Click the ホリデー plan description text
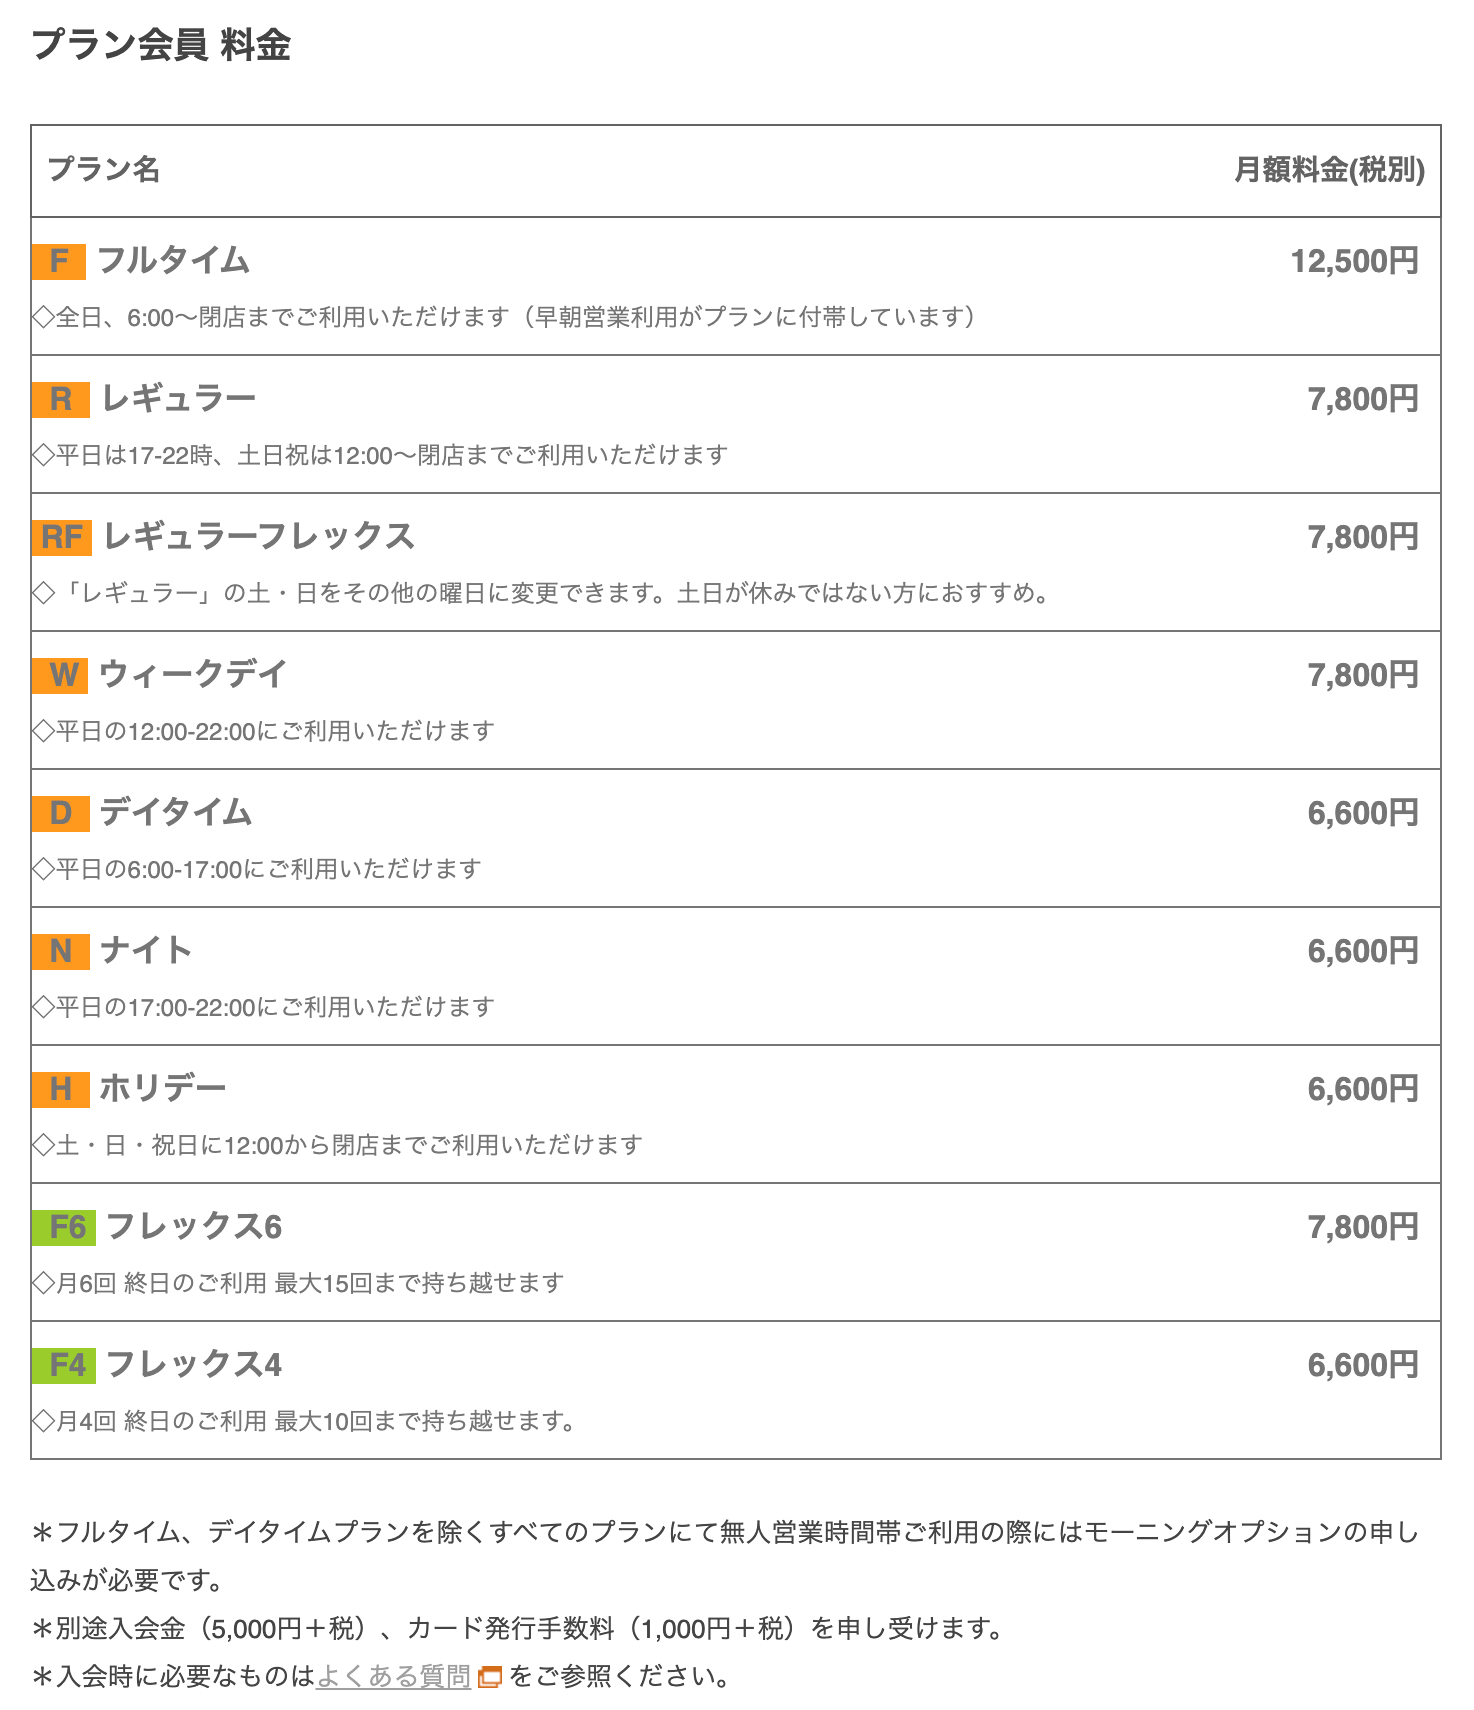The height and width of the screenshot is (1710, 1474). (338, 1144)
